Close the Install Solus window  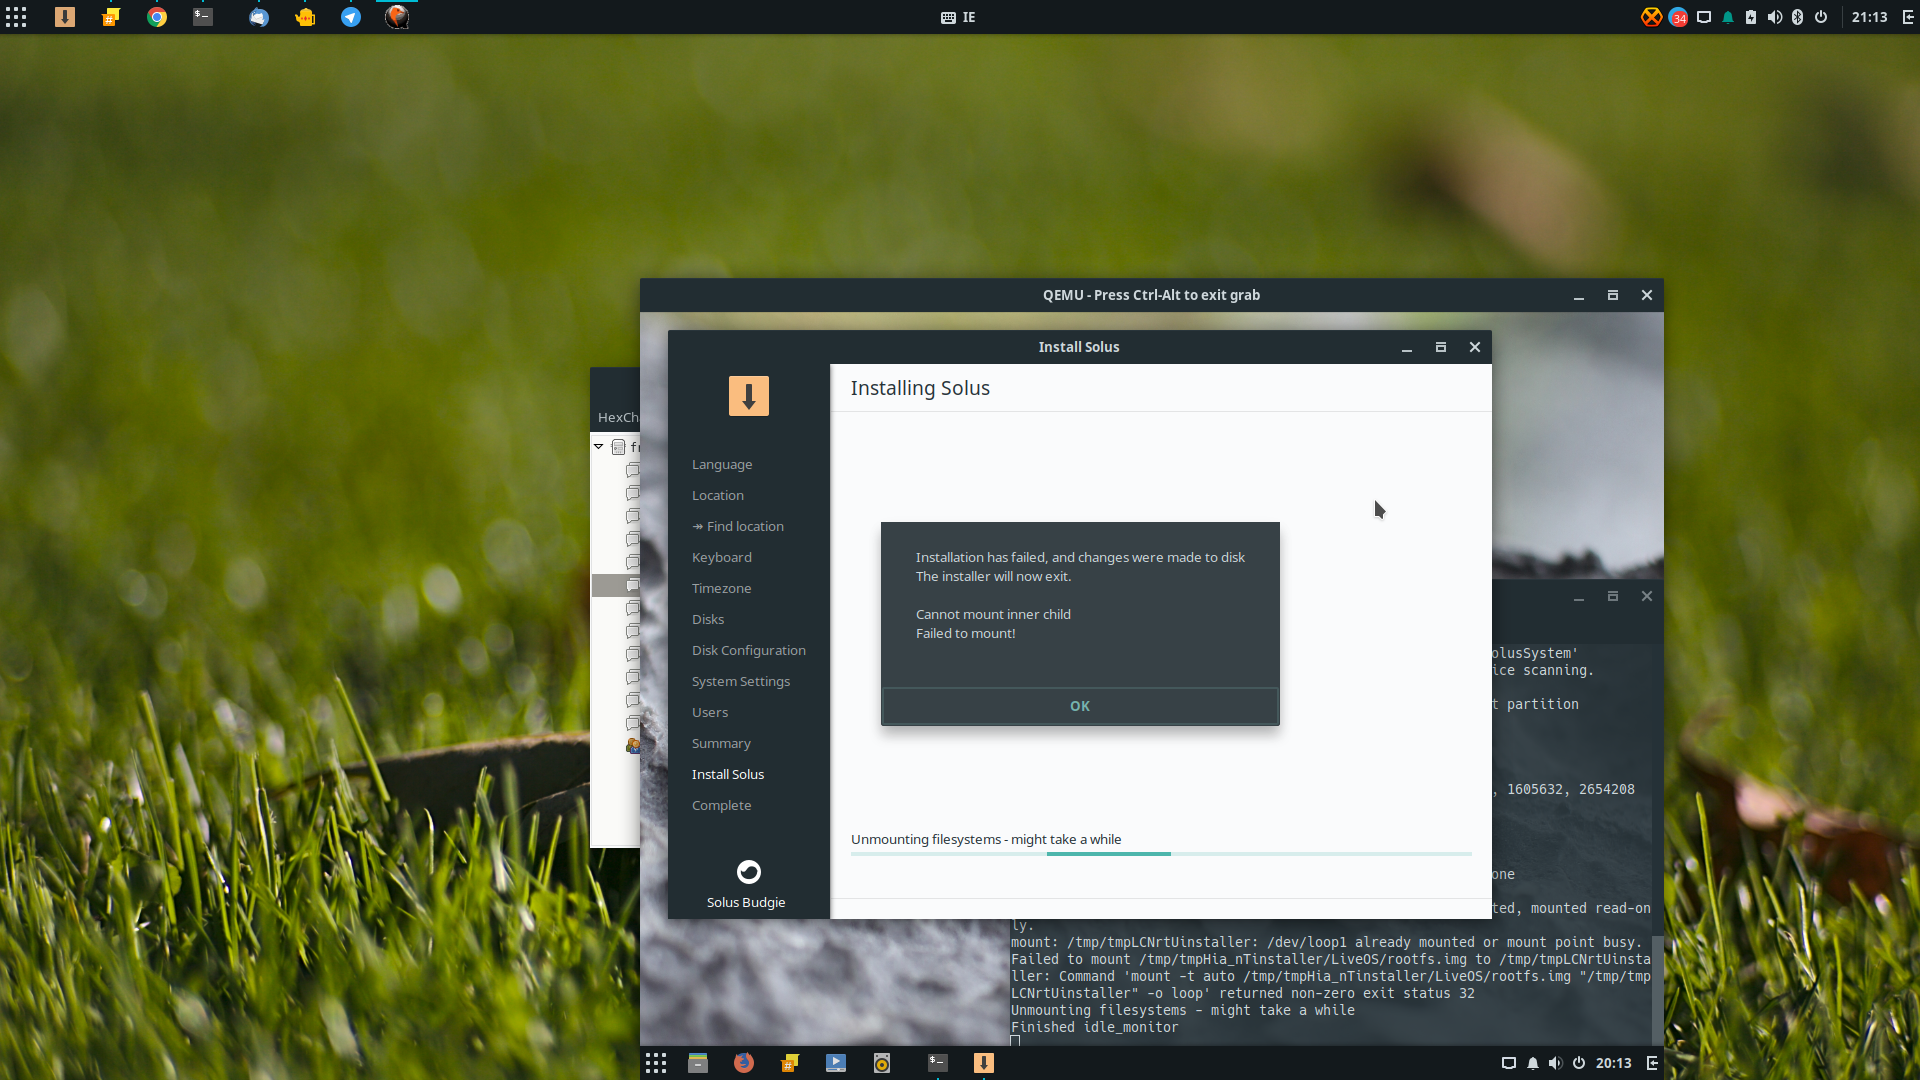pyautogui.click(x=1475, y=348)
